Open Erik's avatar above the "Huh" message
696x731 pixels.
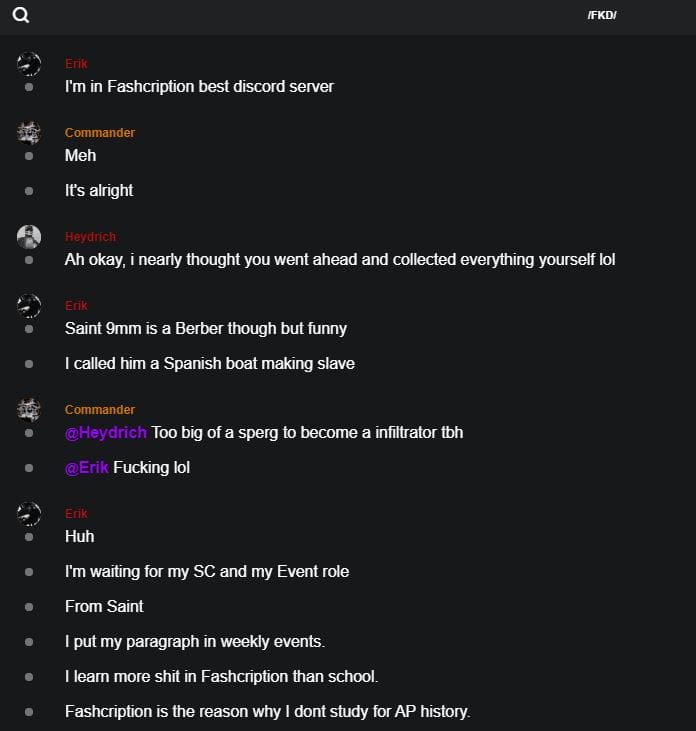click(x=29, y=514)
